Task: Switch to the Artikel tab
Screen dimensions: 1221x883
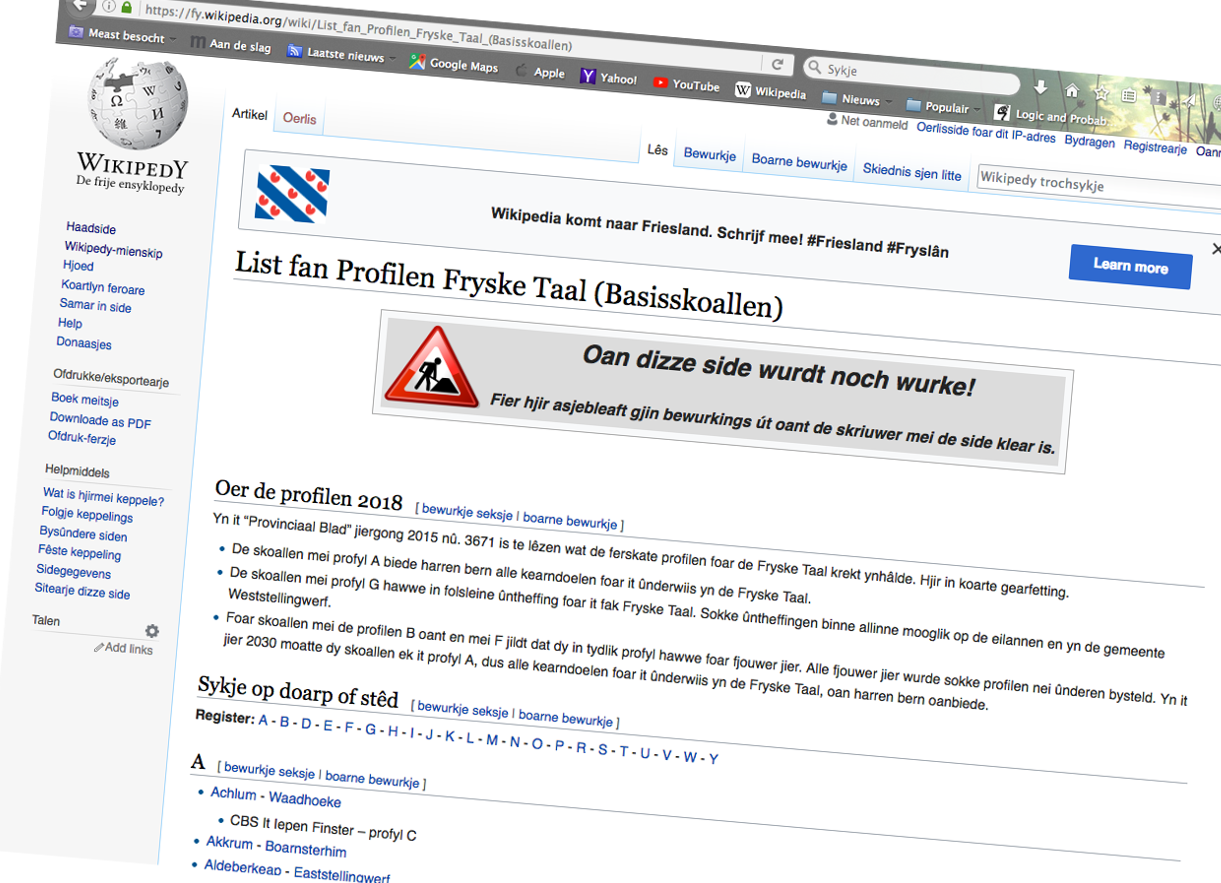Action: 250,114
